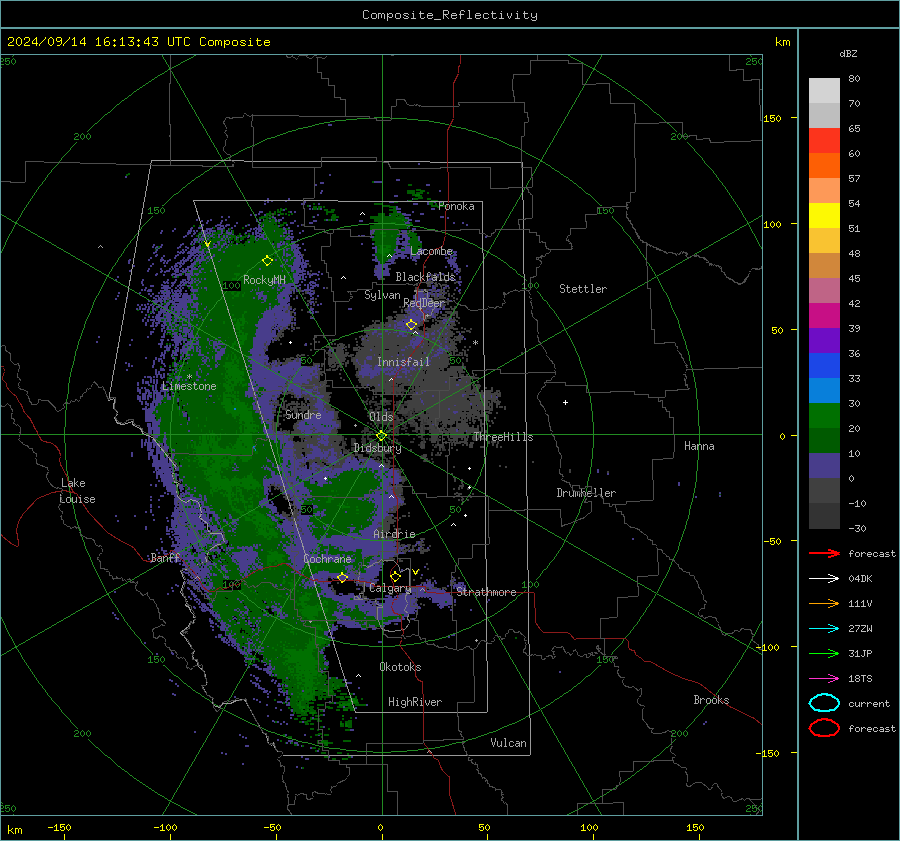Click the Drumheller city label
The width and height of the screenshot is (900, 841).
pyautogui.click(x=586, y=493)
